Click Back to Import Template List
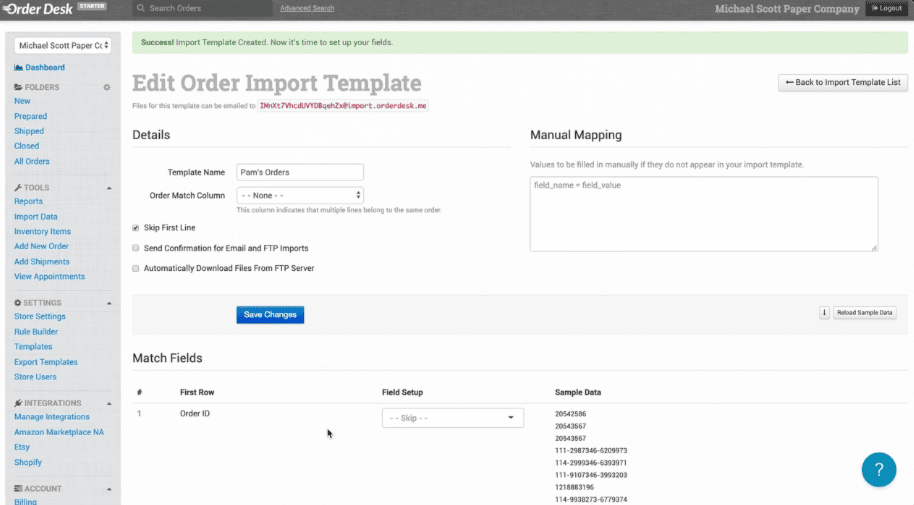 tap(842, 82)
